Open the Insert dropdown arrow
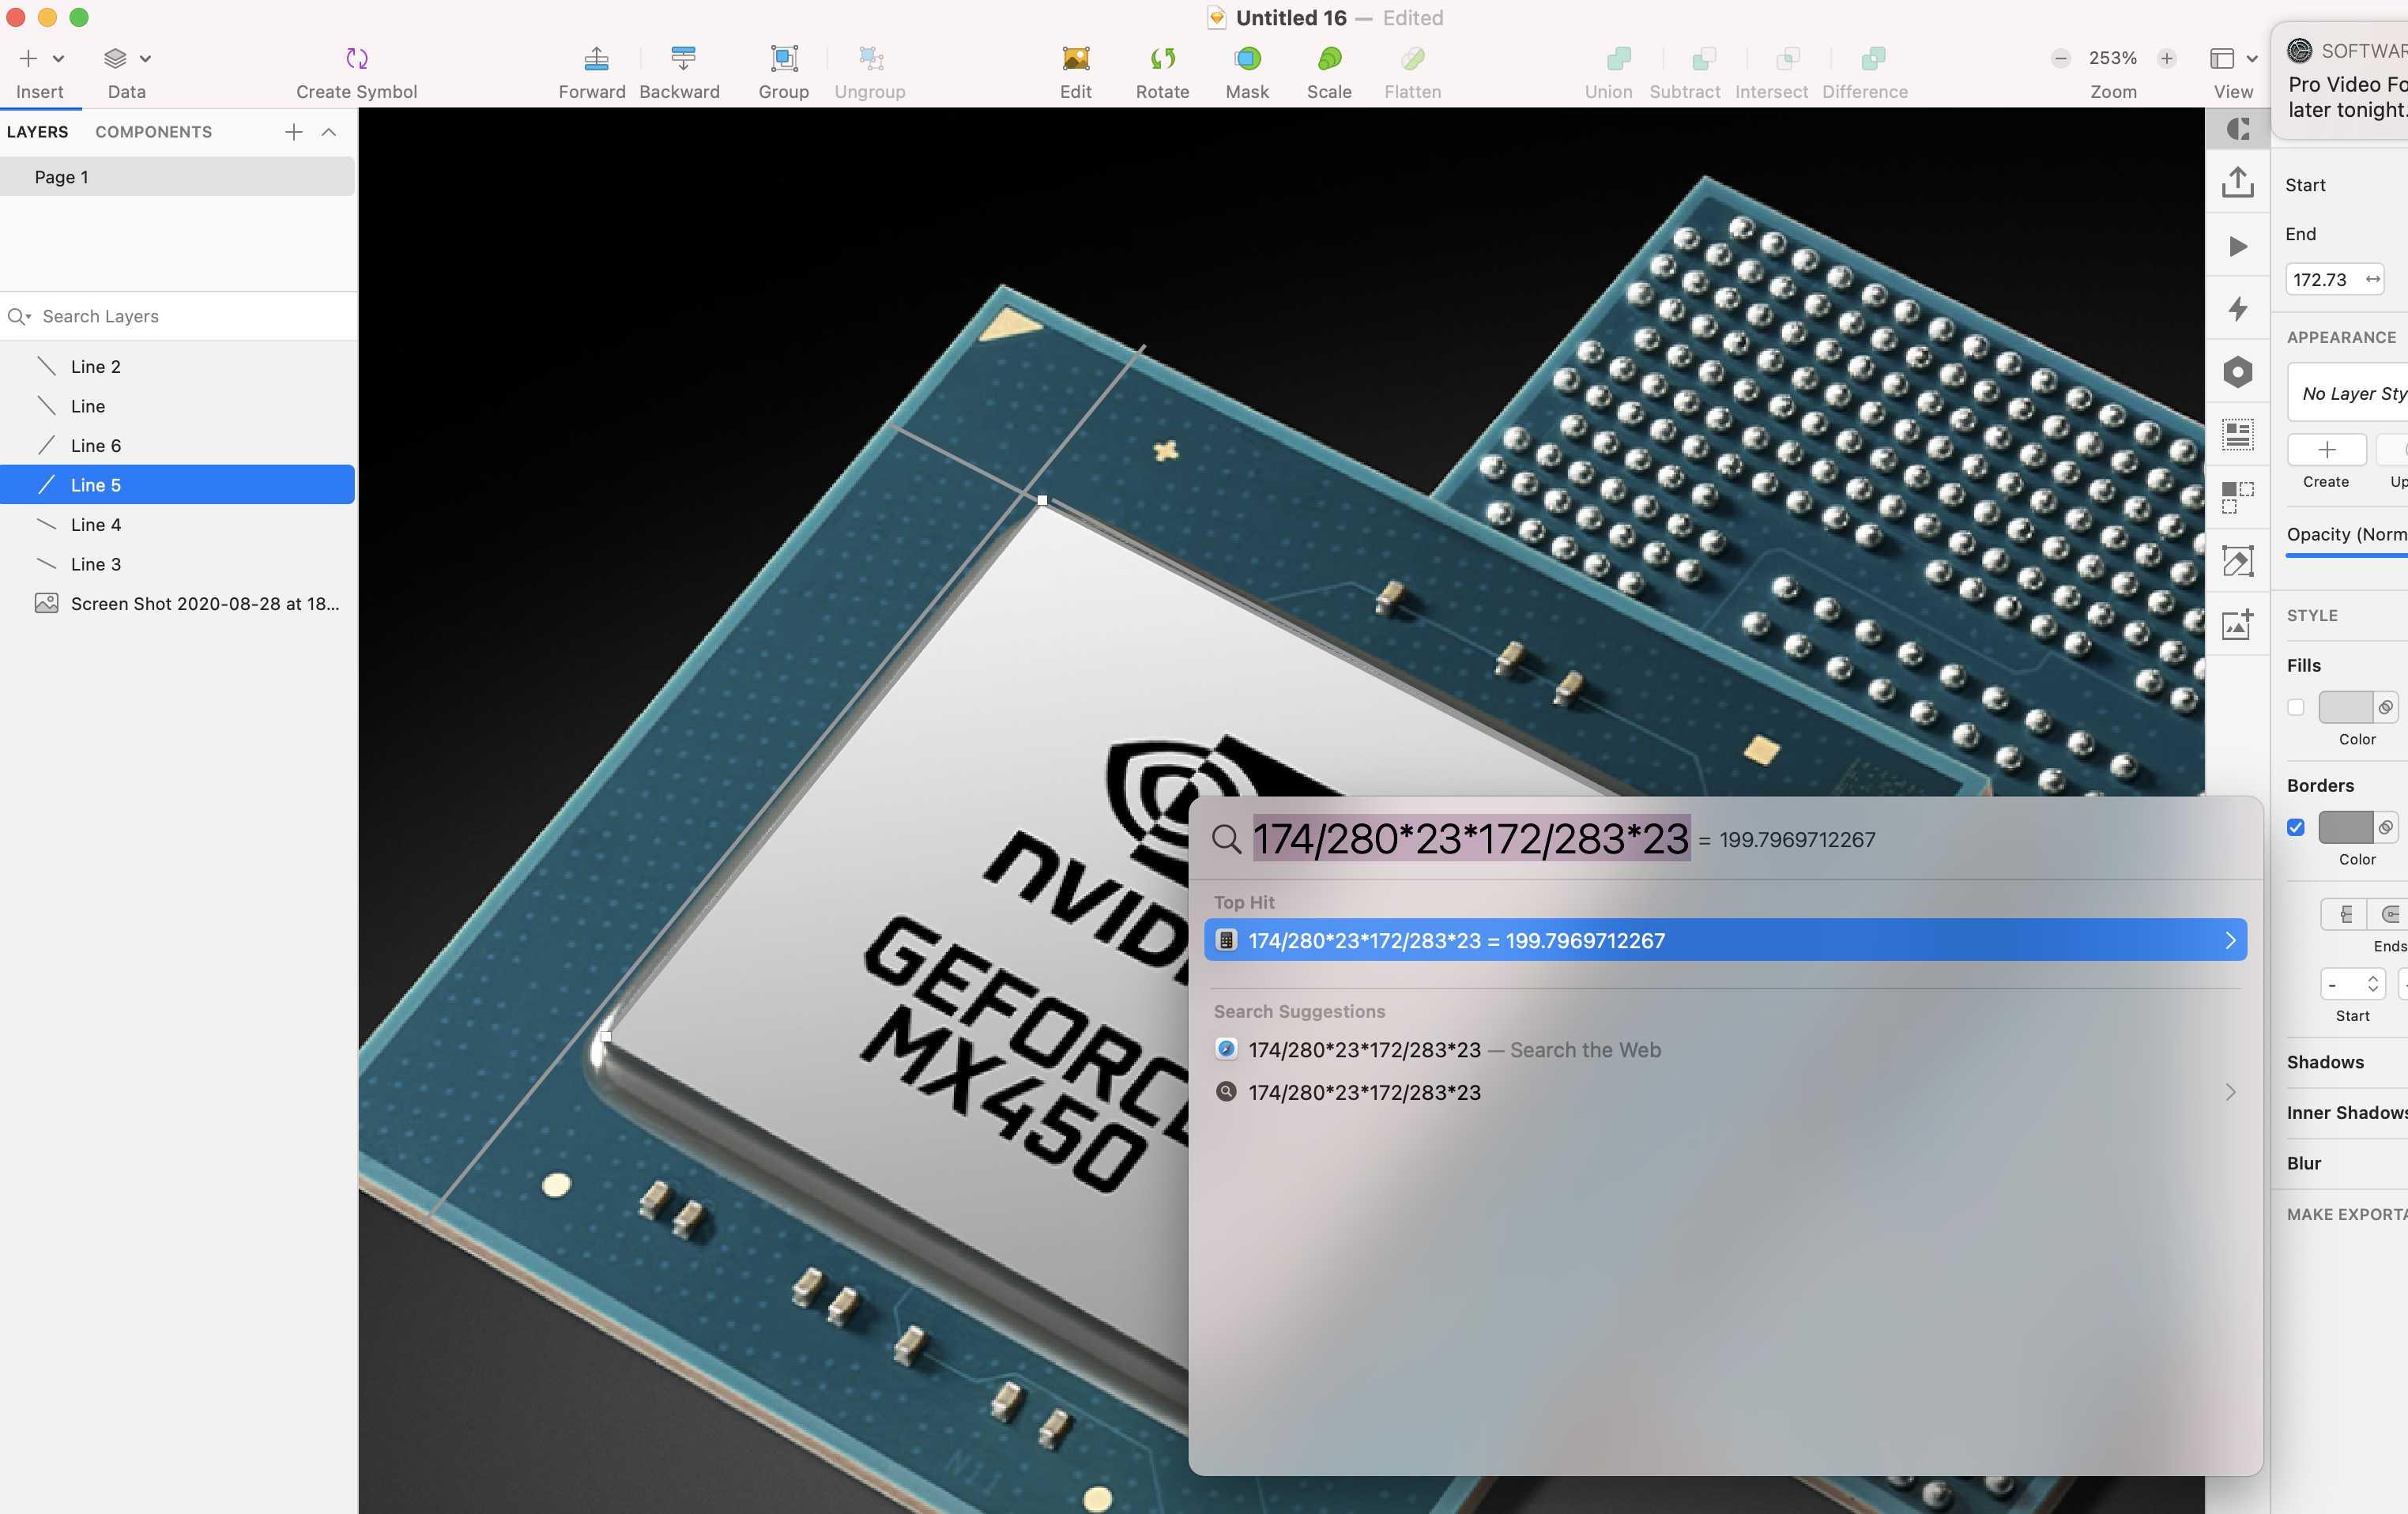 tap(58, 59)
